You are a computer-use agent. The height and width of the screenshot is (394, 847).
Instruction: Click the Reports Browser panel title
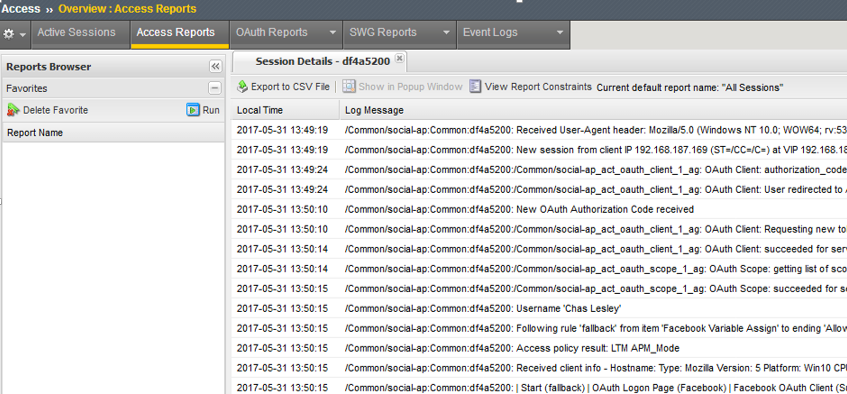(x=49, y=66)
